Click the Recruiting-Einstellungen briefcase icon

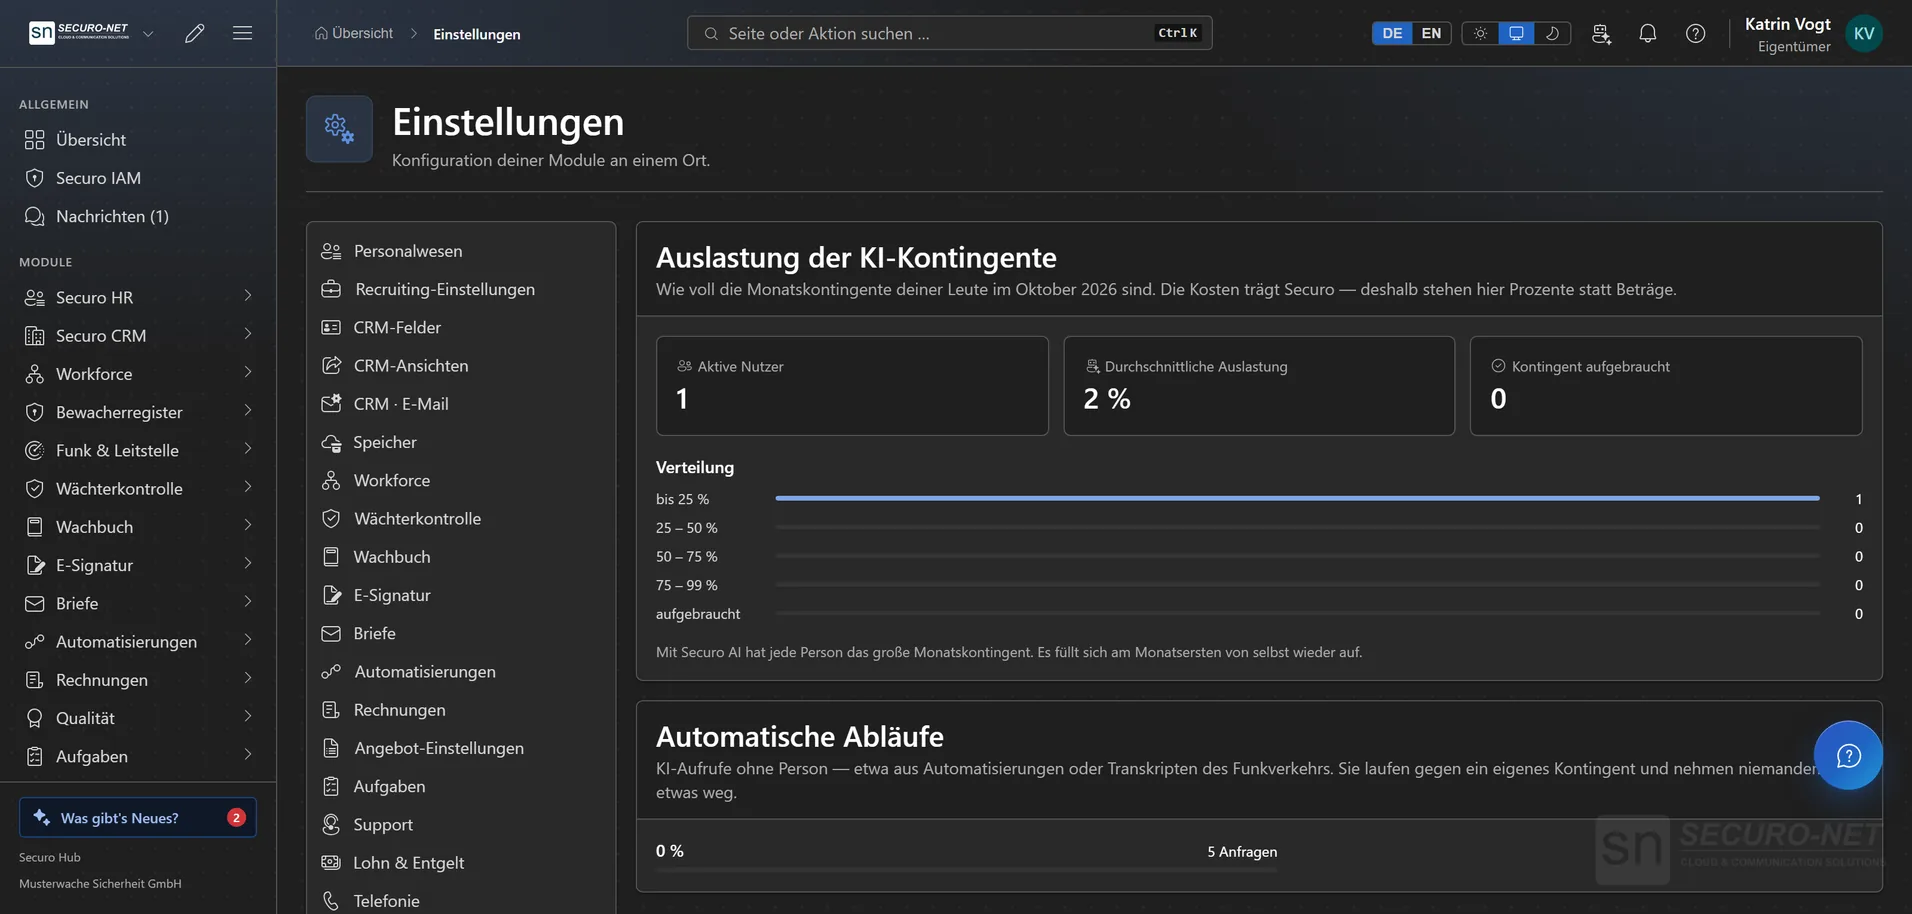click(x=331, y=289)
